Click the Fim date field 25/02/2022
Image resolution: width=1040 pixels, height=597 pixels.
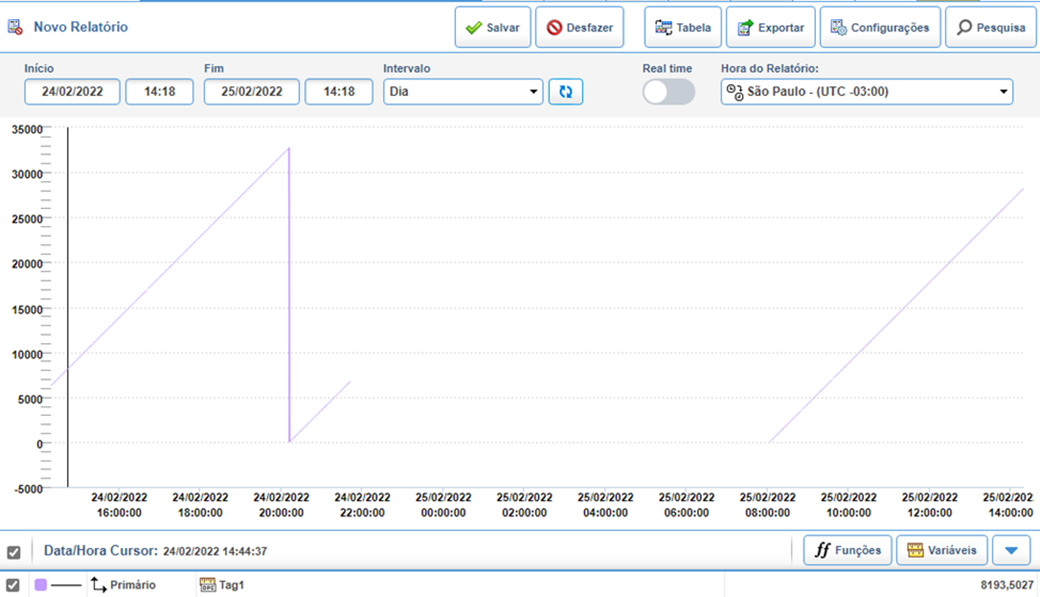point(251,92)
